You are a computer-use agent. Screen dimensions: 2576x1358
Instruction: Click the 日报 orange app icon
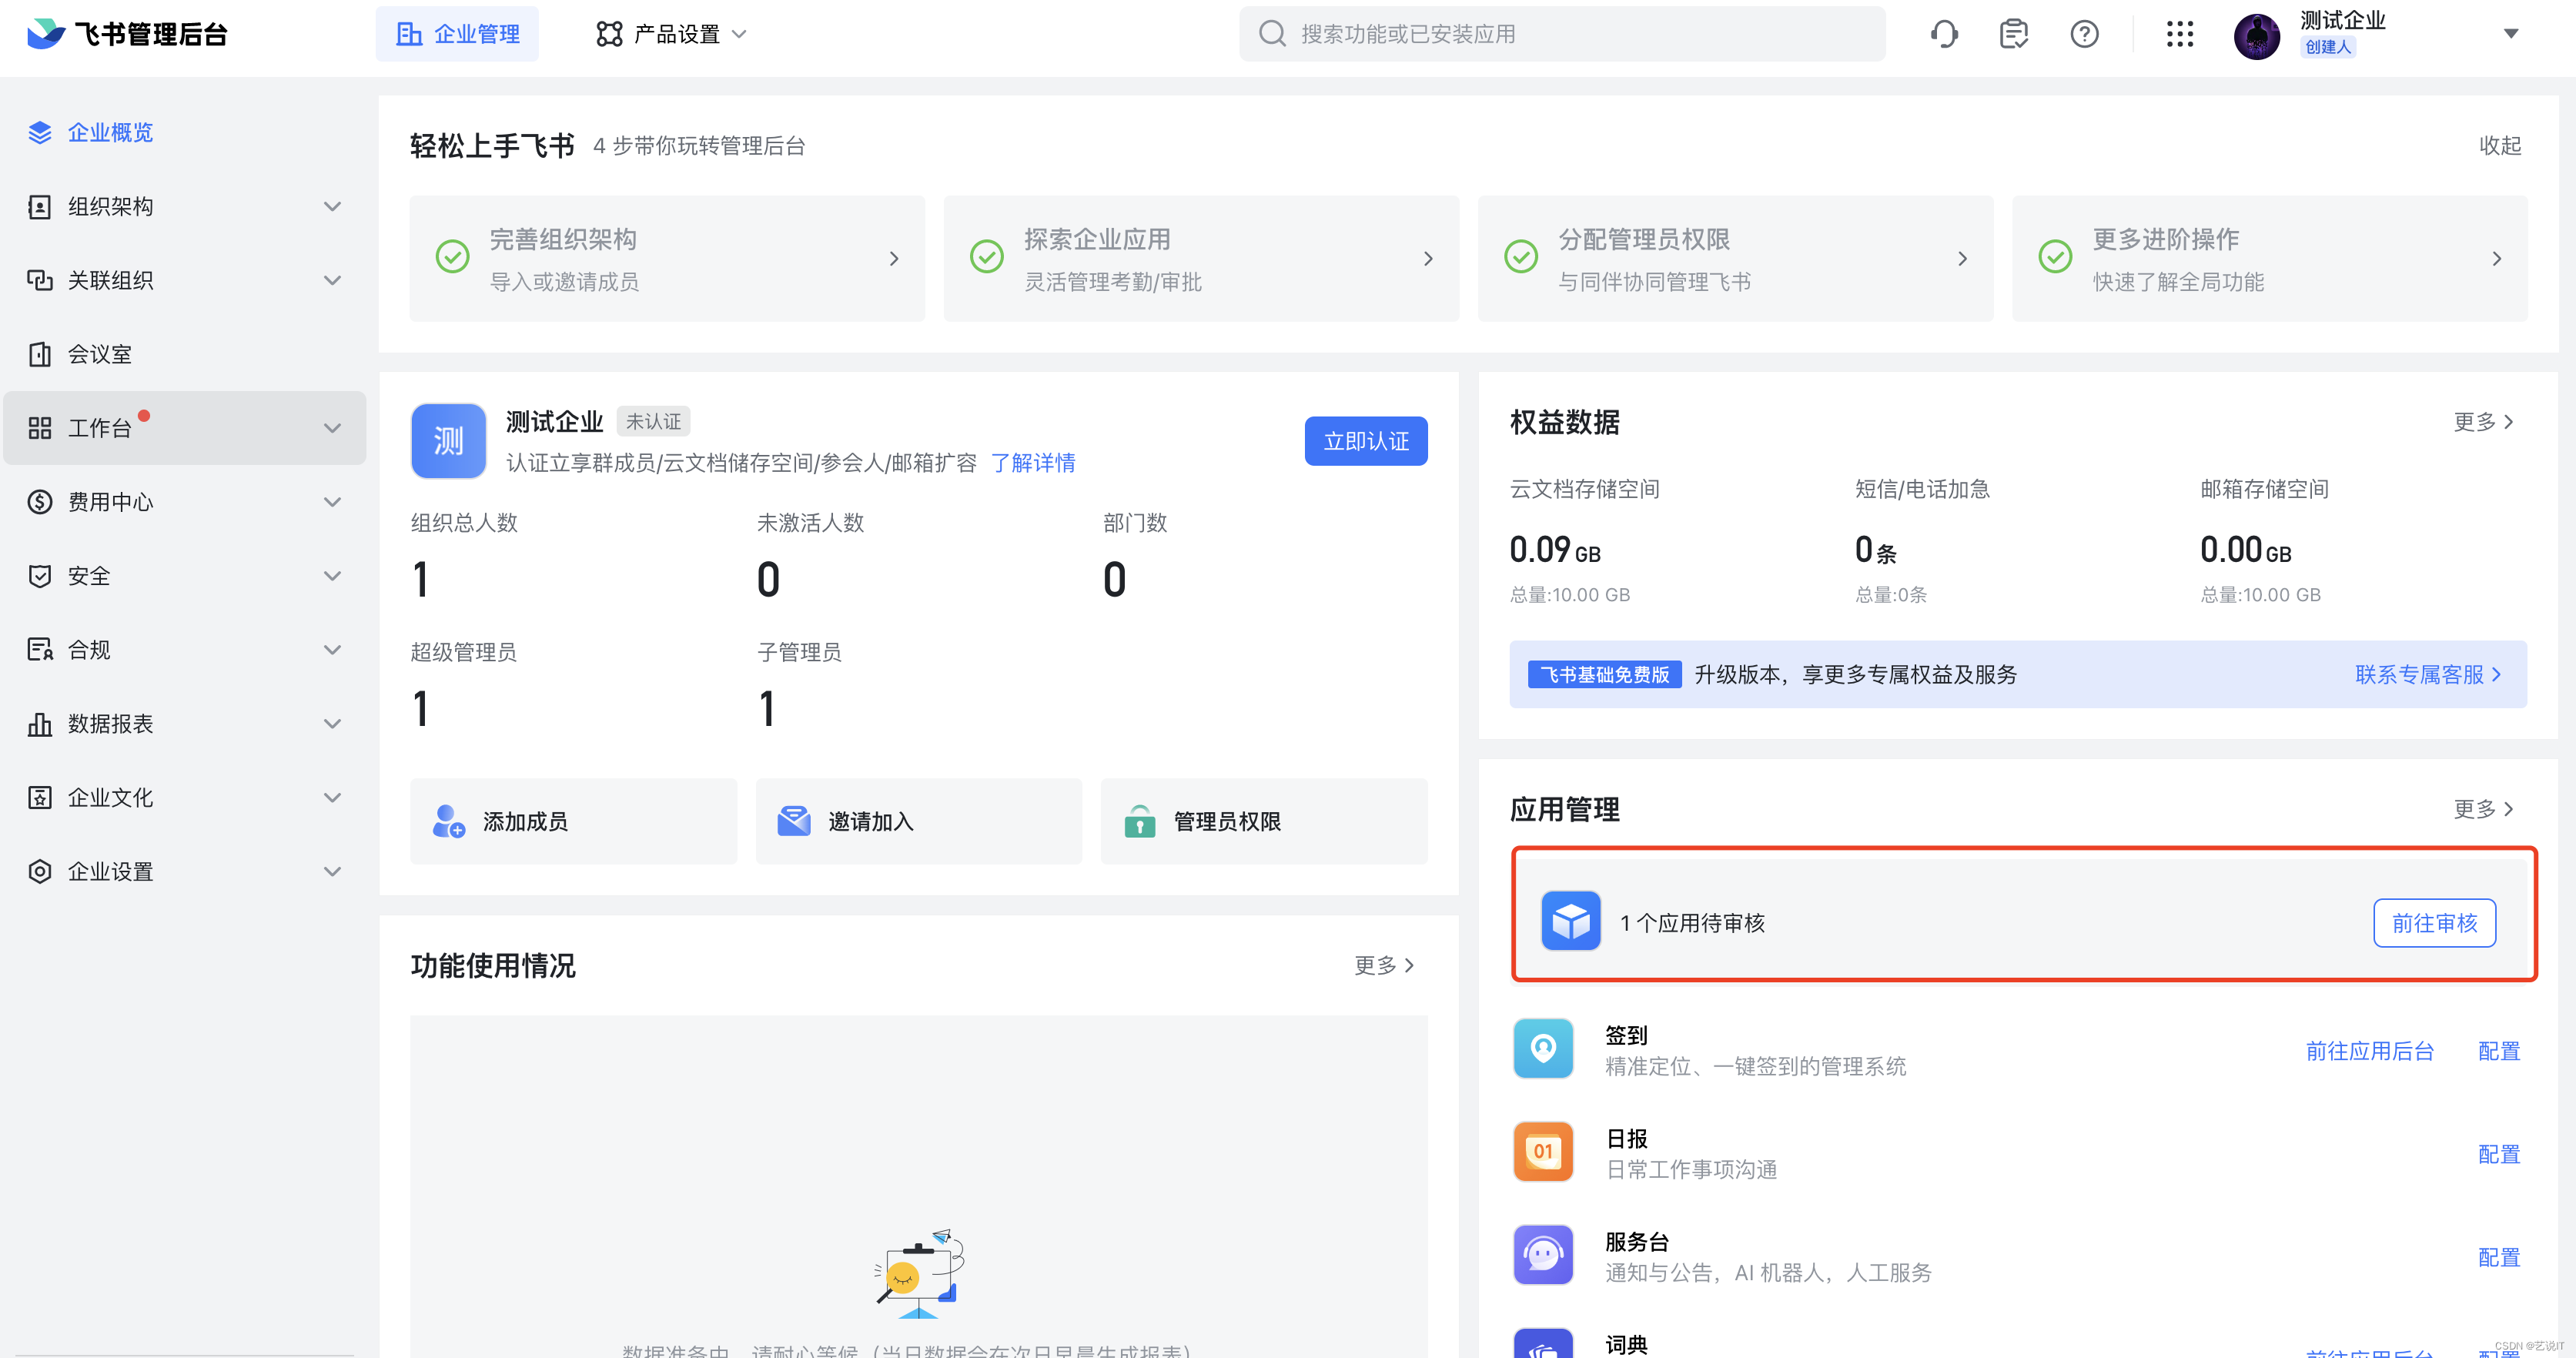pyautogui.click(x=1543, y=1152)
